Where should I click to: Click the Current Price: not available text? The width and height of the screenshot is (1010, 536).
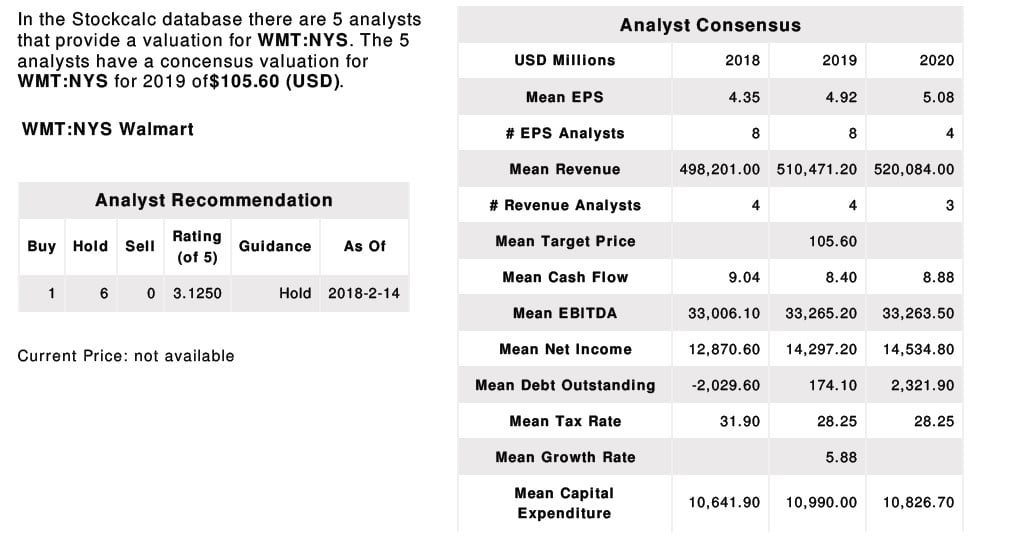[x=126, y=356]
